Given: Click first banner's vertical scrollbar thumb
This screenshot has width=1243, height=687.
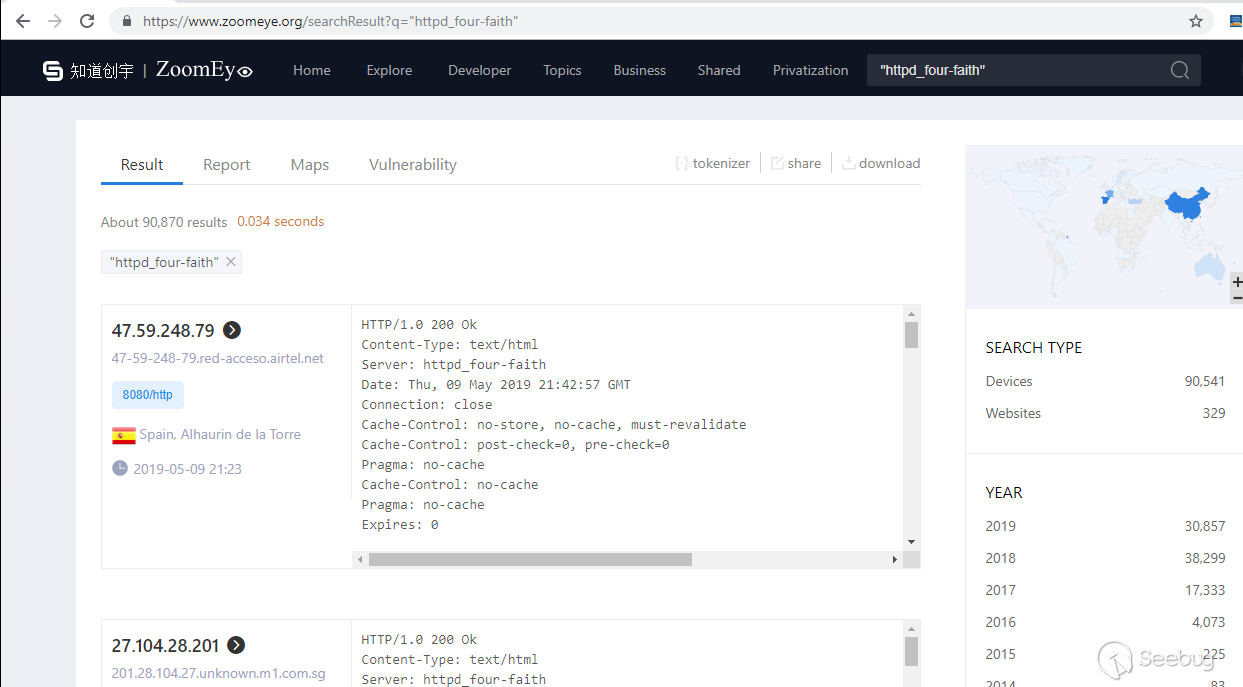Looking at the screenshot, I should click(911, 335).
